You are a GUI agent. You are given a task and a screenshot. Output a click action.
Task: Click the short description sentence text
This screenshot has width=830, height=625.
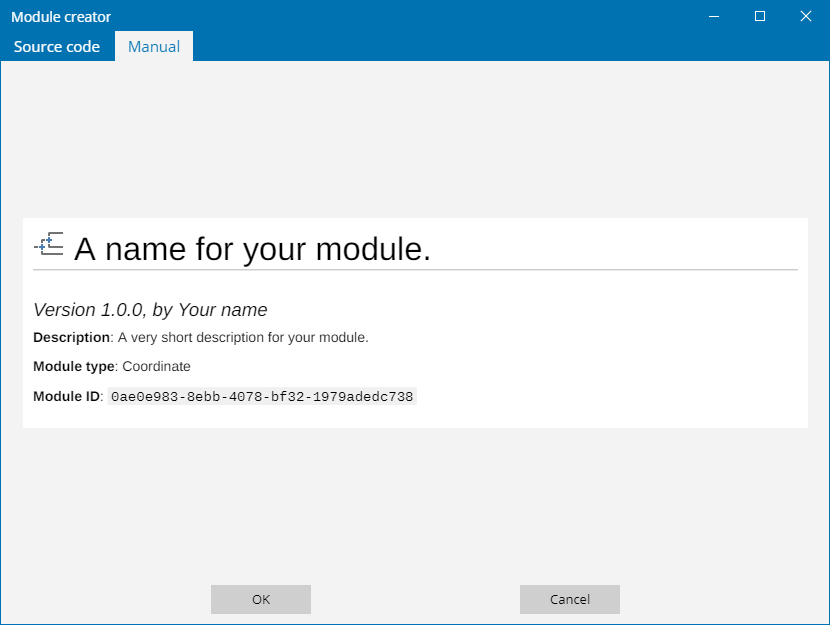coord(243,338)
